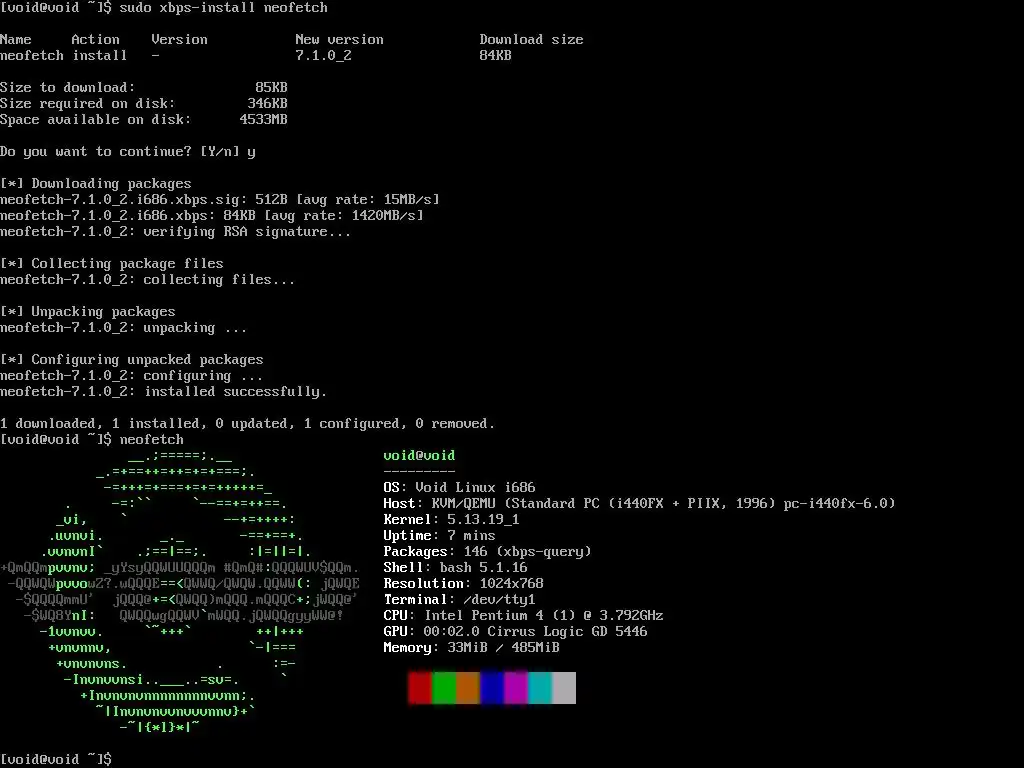Click the red color block in neofetch palette
This screenshot has width=1024, height=768.
(420, 688)
